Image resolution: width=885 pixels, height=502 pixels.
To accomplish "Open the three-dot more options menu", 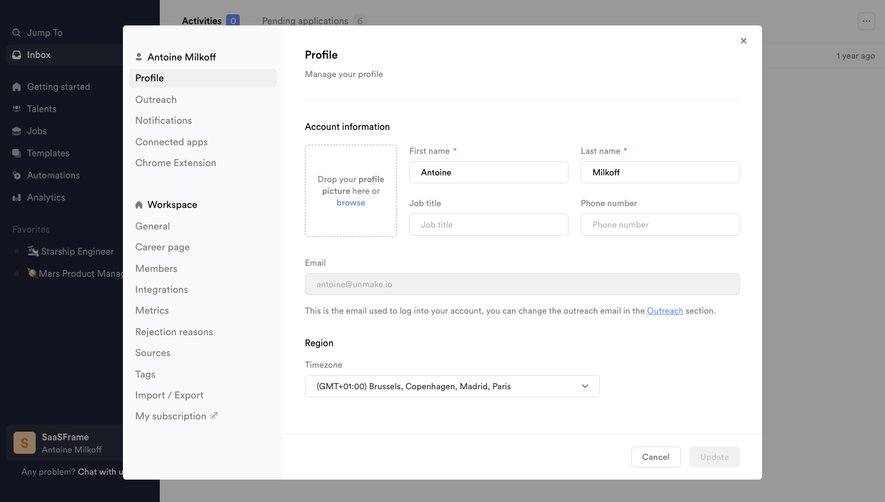I will click(866, 21).
